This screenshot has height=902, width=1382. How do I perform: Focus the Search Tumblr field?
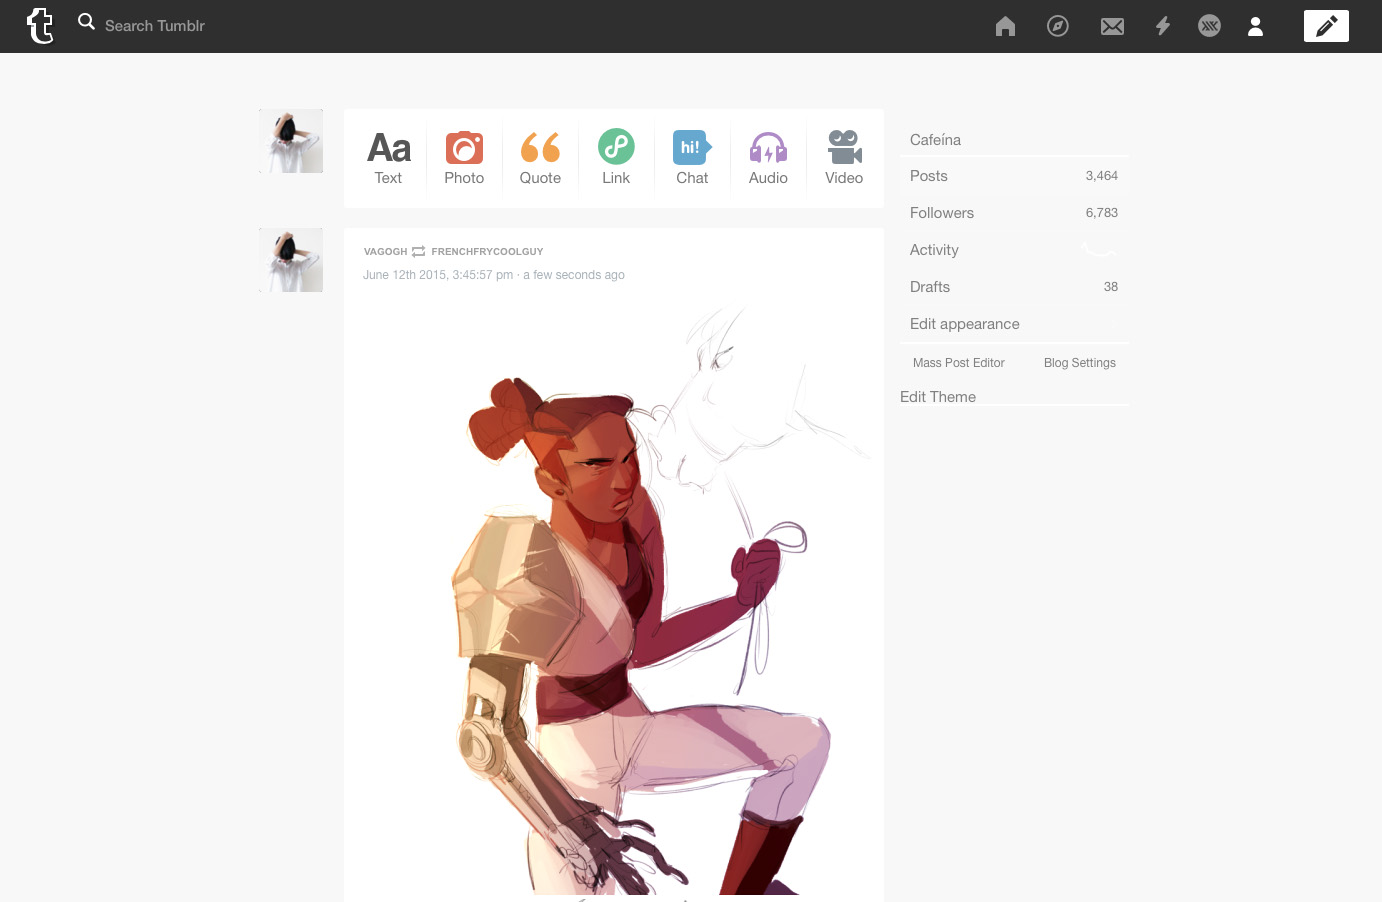(x=155, y=26)
